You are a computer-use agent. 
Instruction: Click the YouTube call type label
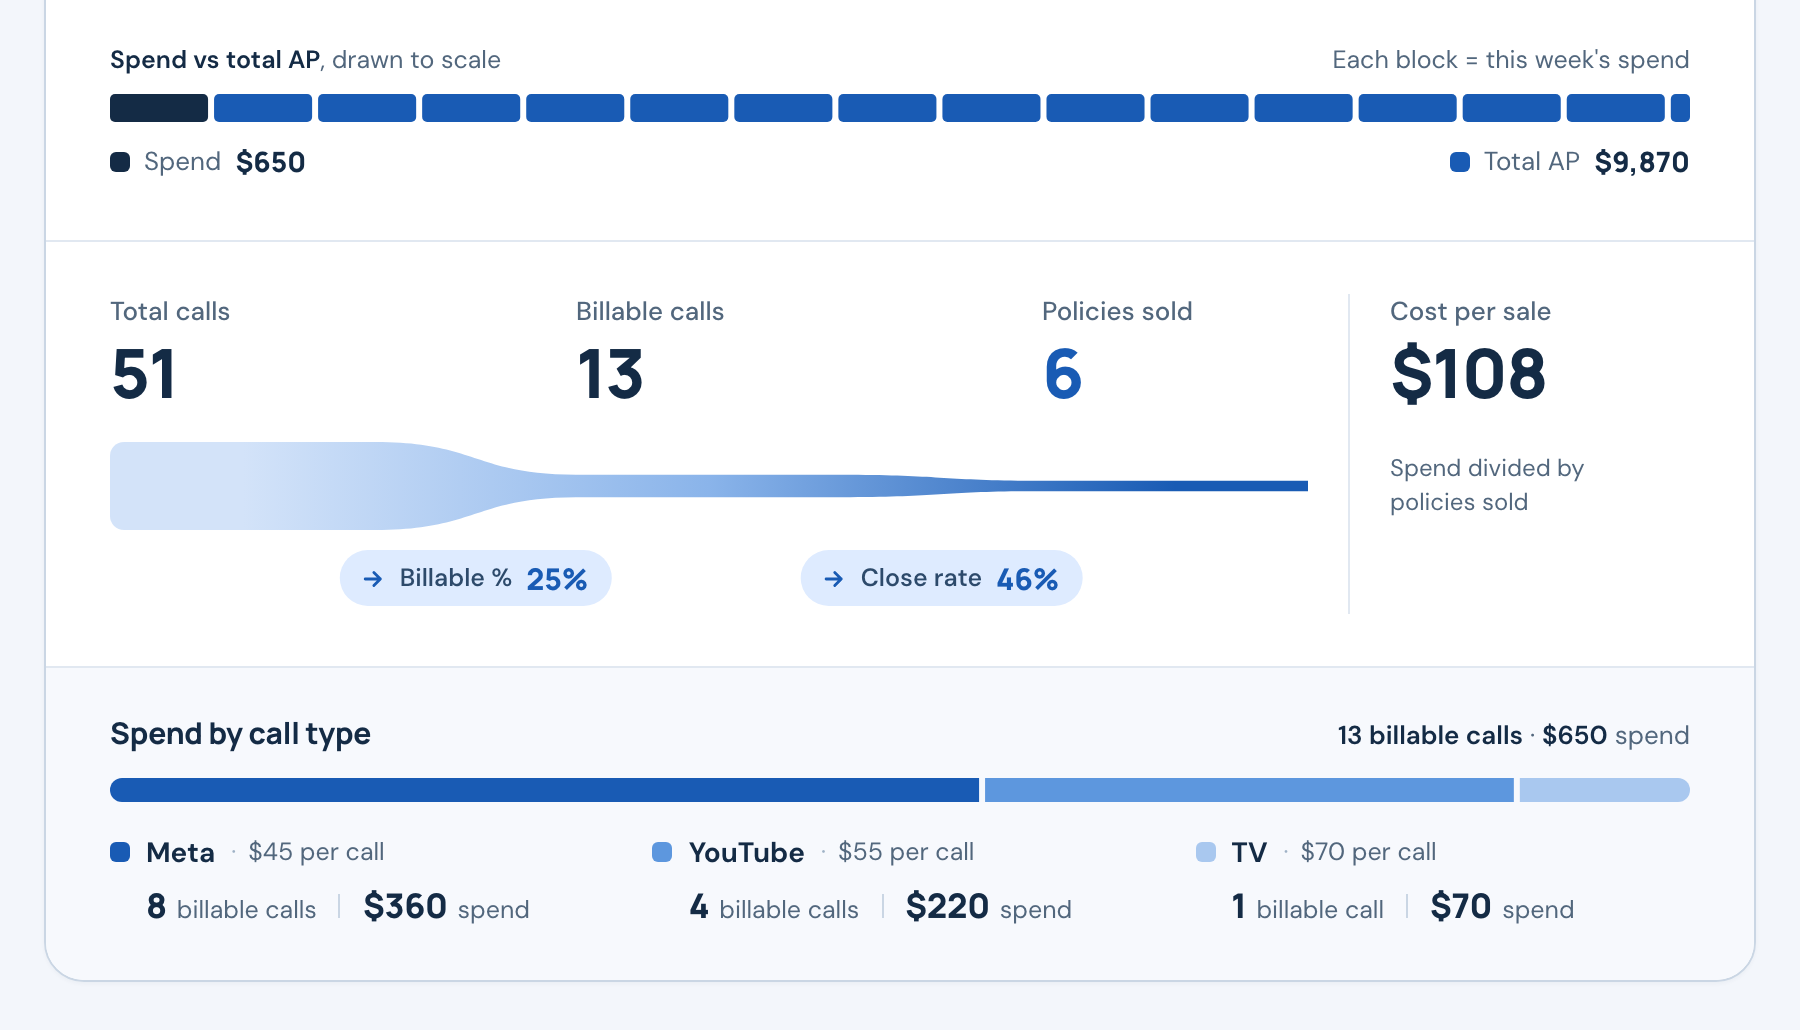(746, 852)
